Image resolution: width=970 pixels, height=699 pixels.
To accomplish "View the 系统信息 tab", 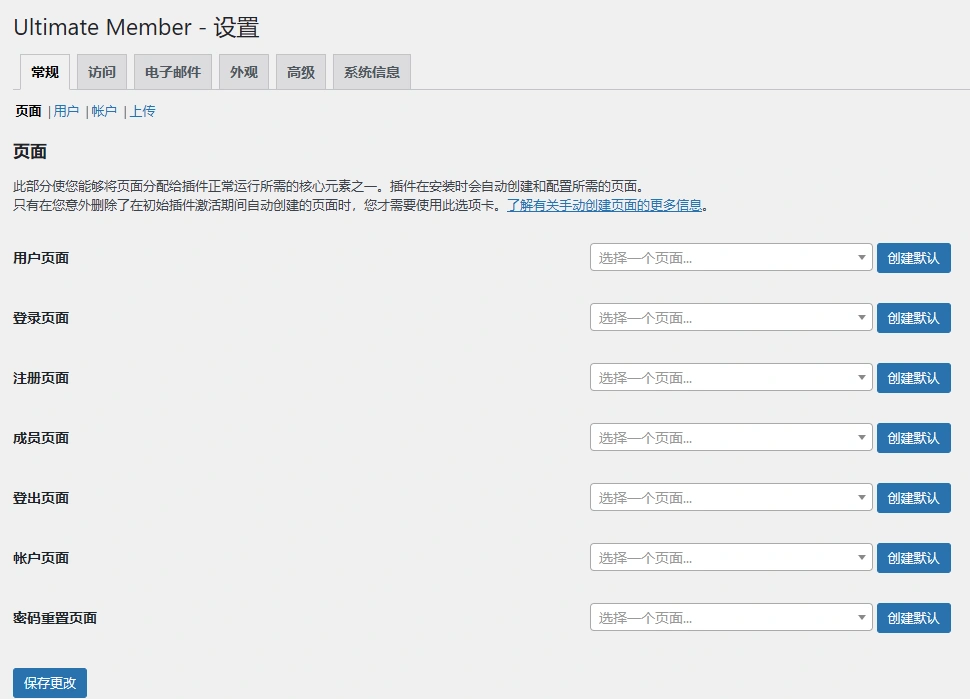I will (371, 71).
